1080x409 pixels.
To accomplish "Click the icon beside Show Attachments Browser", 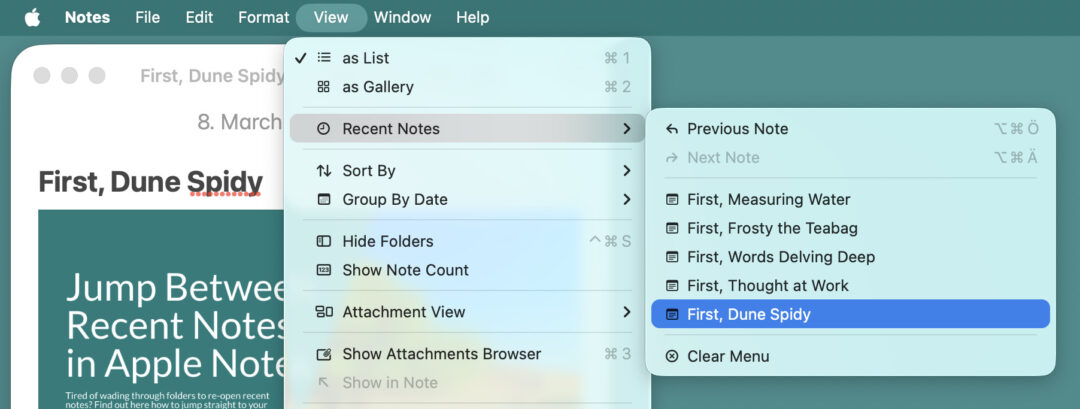I will click(323, 354).
